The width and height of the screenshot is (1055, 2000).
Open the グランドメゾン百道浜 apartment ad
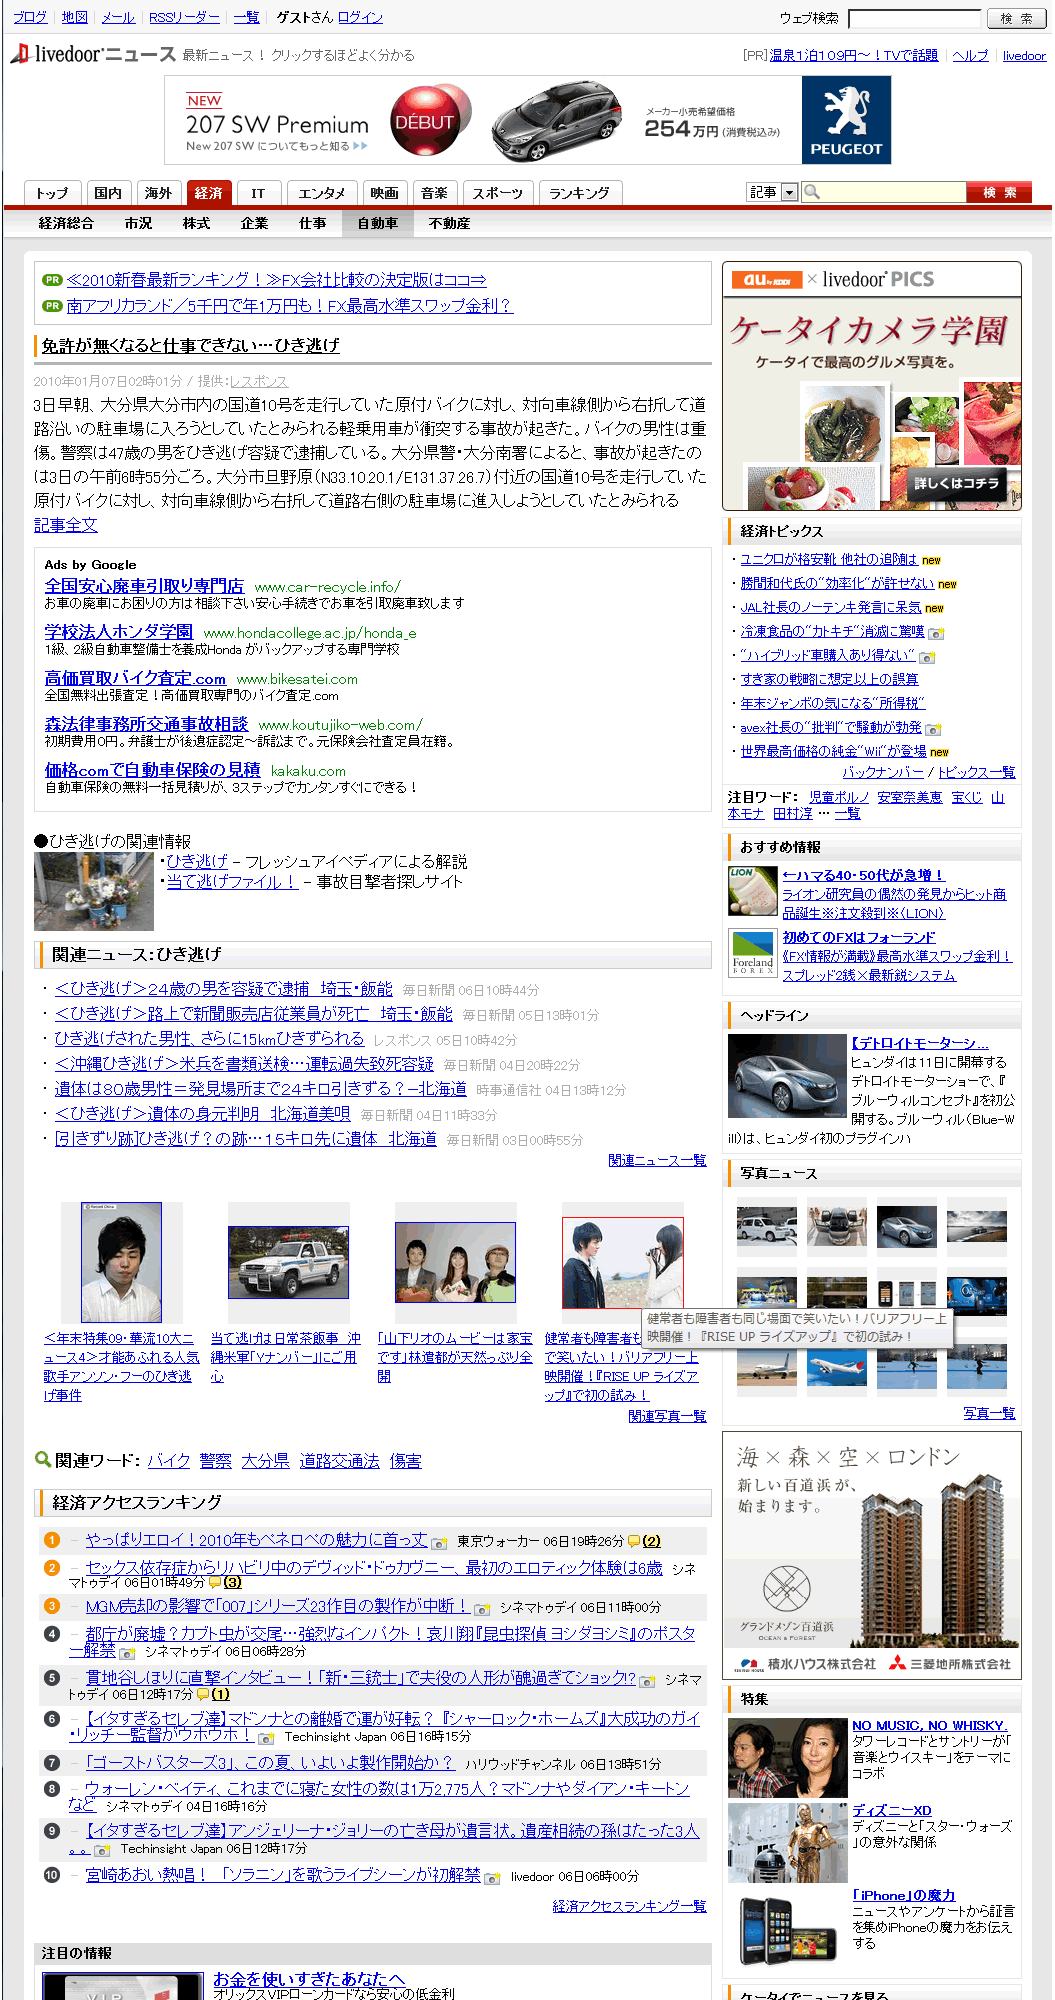[x=872, y=1555]
